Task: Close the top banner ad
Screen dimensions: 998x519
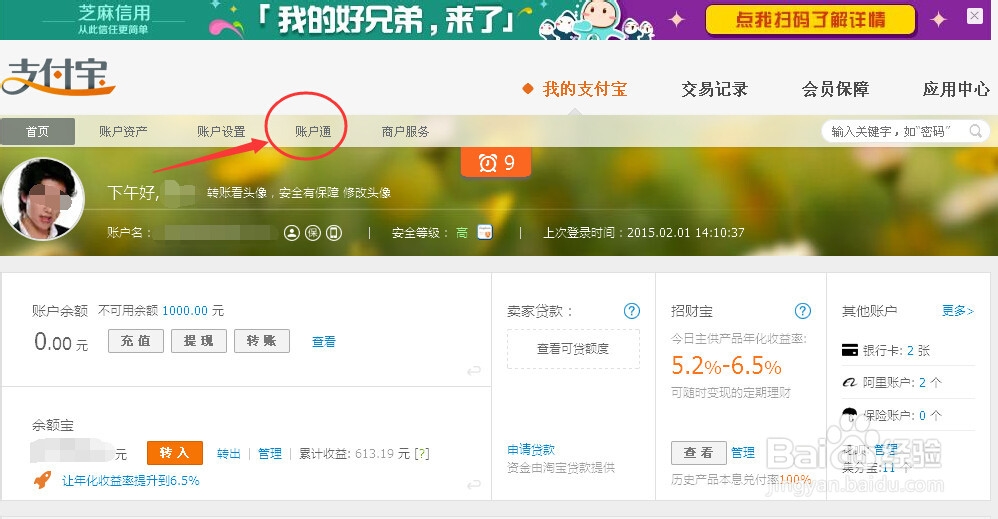Action: pos(974,16)
